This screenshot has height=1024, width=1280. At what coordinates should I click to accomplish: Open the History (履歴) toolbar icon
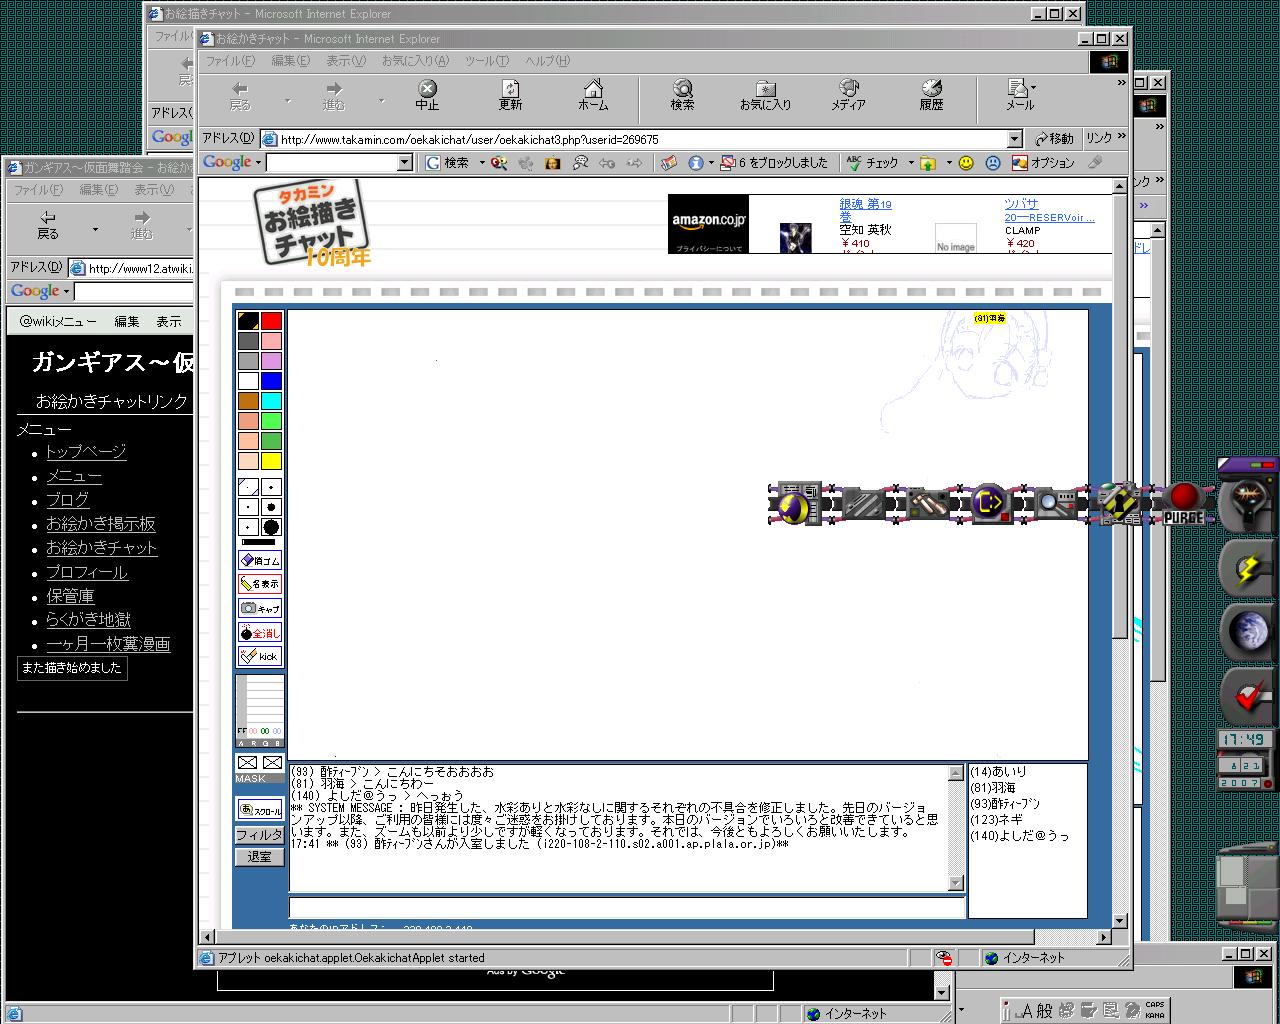pyautogui.click(x=931, y=95)
